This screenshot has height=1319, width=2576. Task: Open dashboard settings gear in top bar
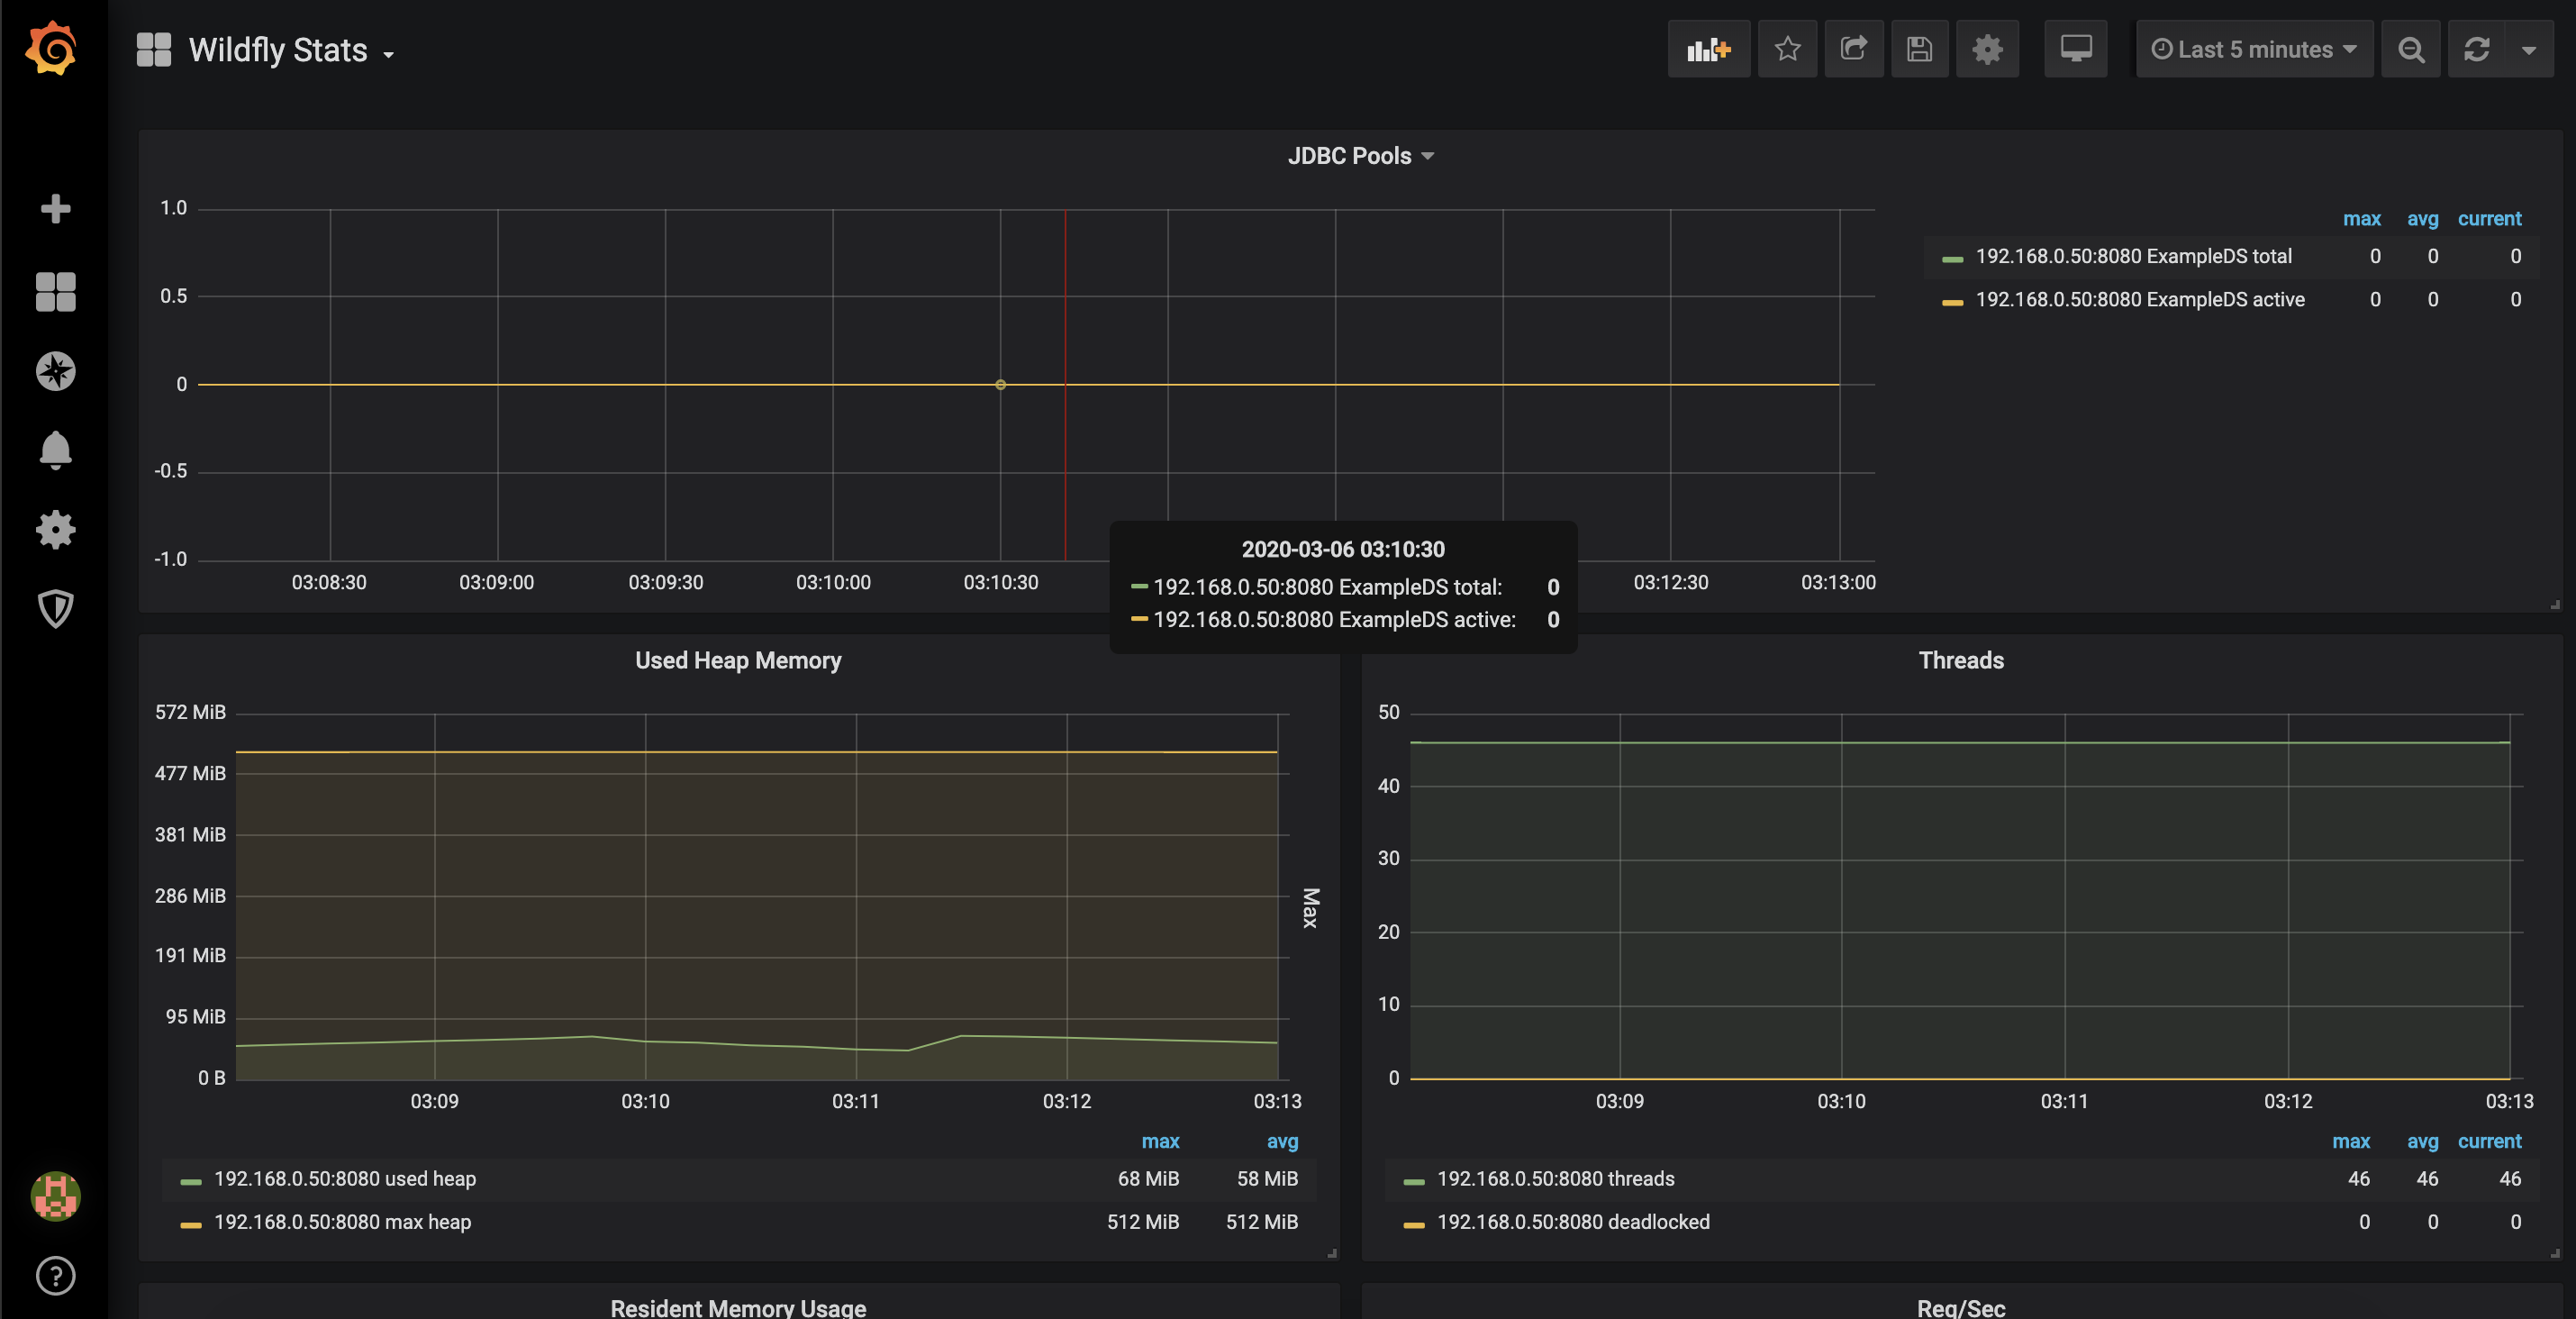tap(1987, 49)
